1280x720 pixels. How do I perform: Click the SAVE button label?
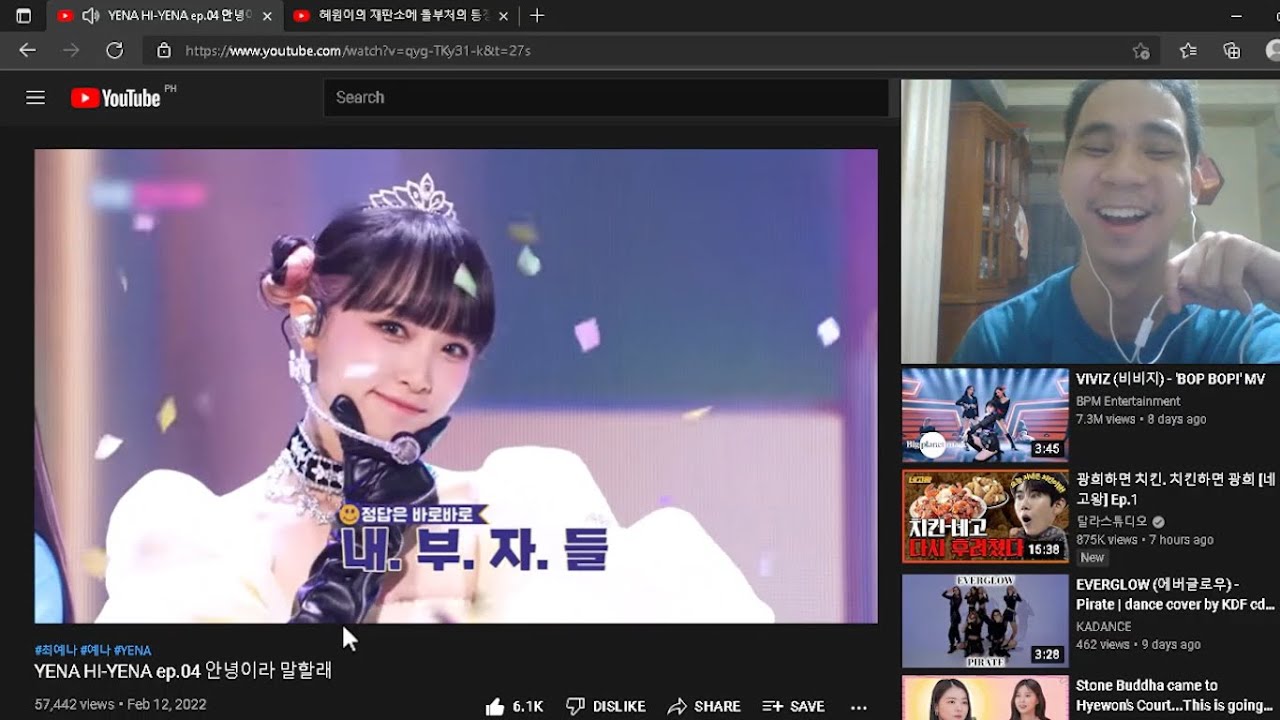coord(807,707)
